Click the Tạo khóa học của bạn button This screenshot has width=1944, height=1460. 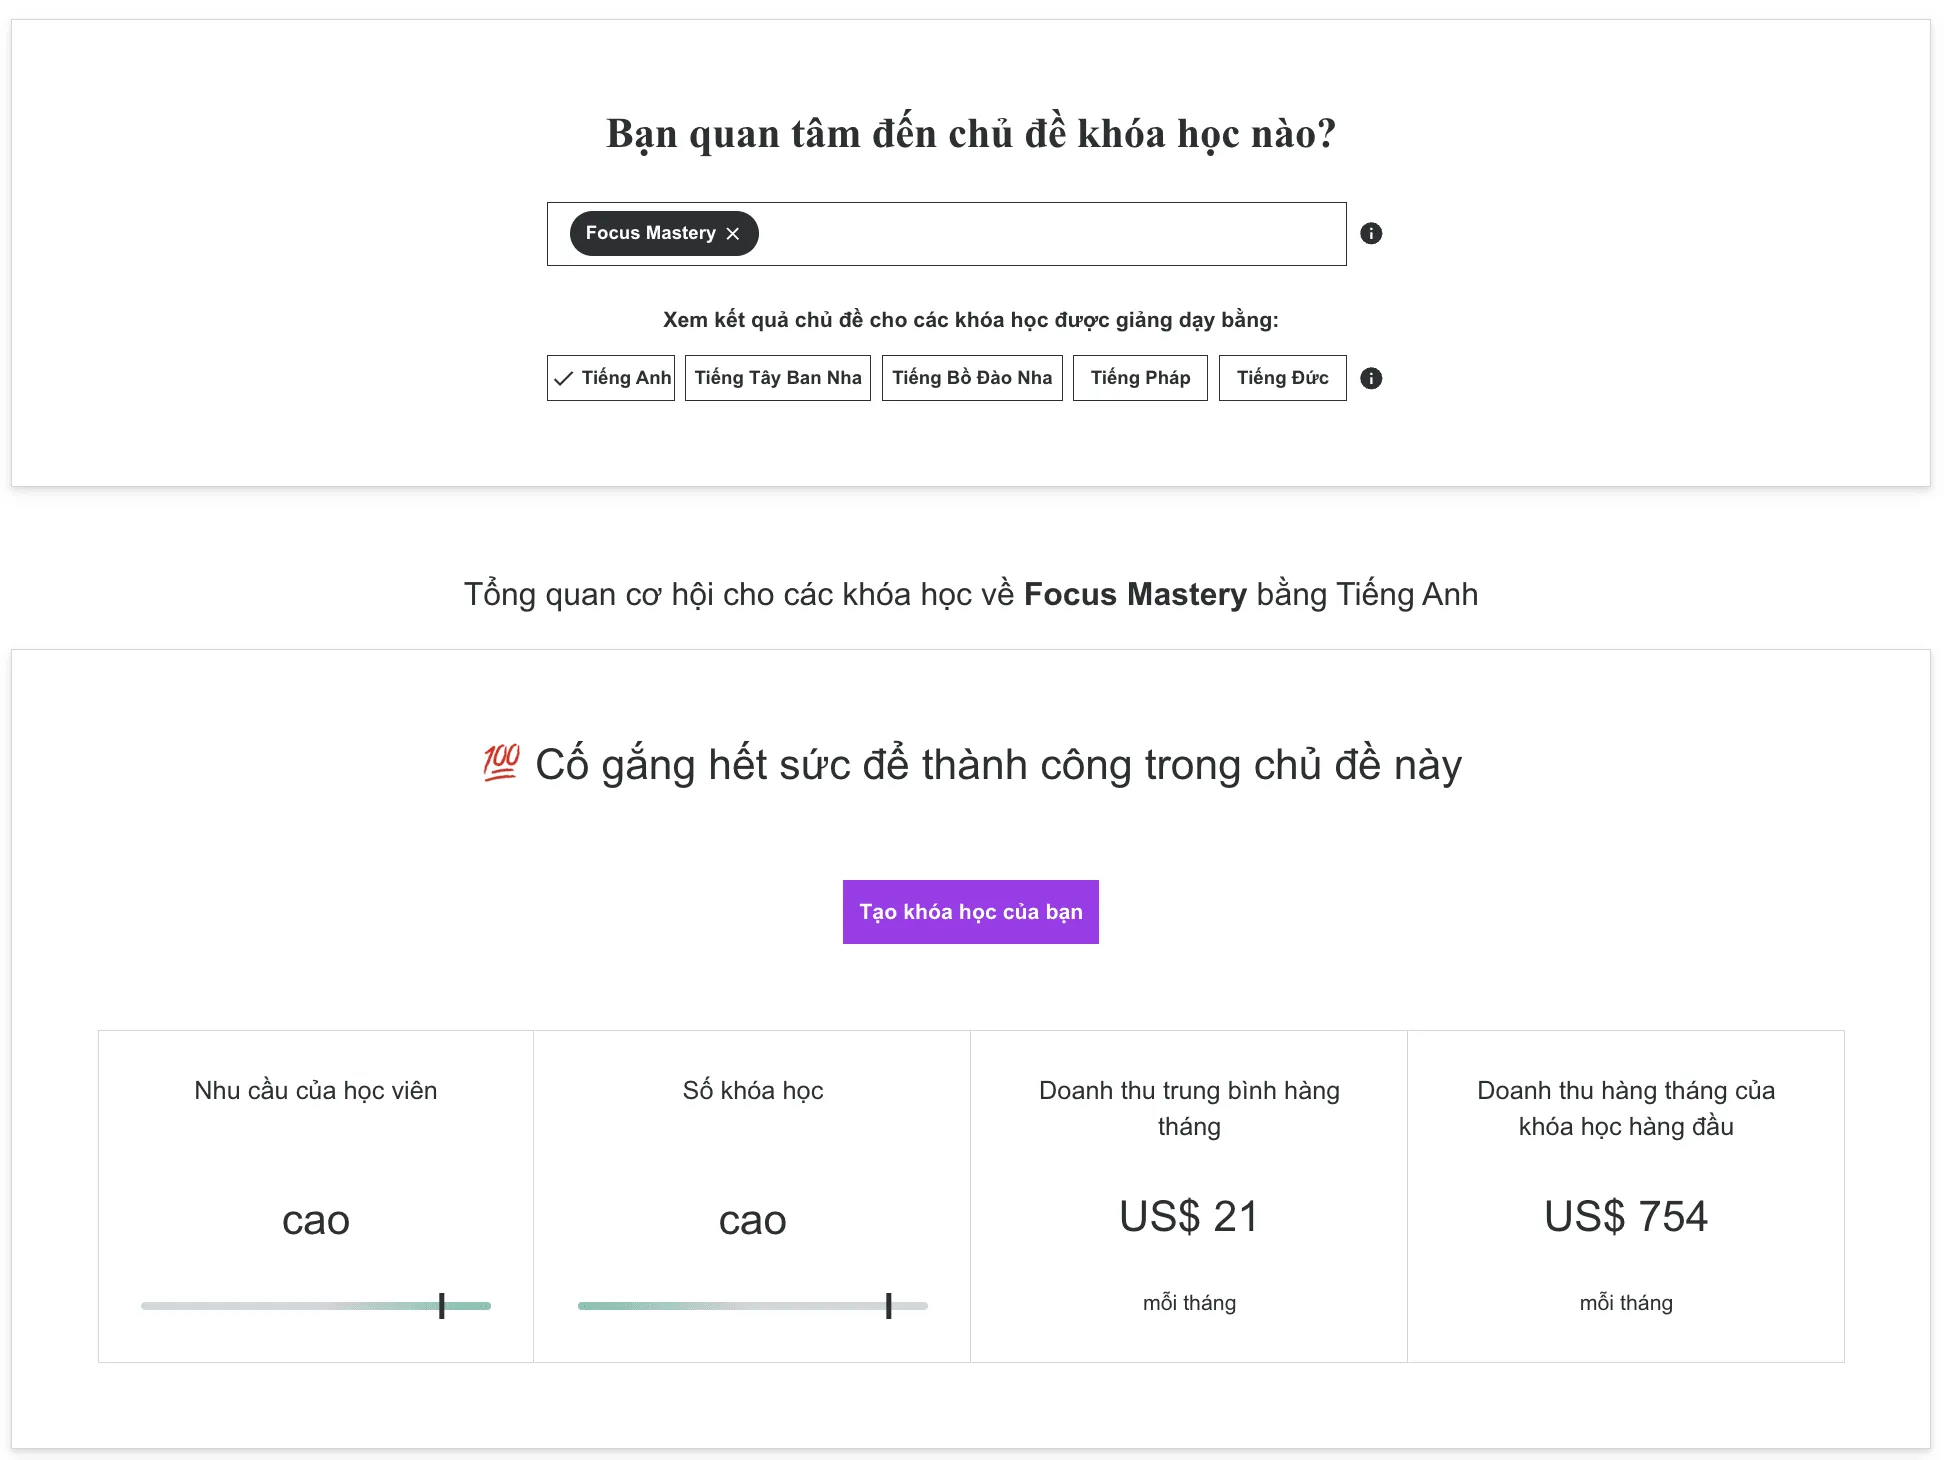tap(970, 911)
